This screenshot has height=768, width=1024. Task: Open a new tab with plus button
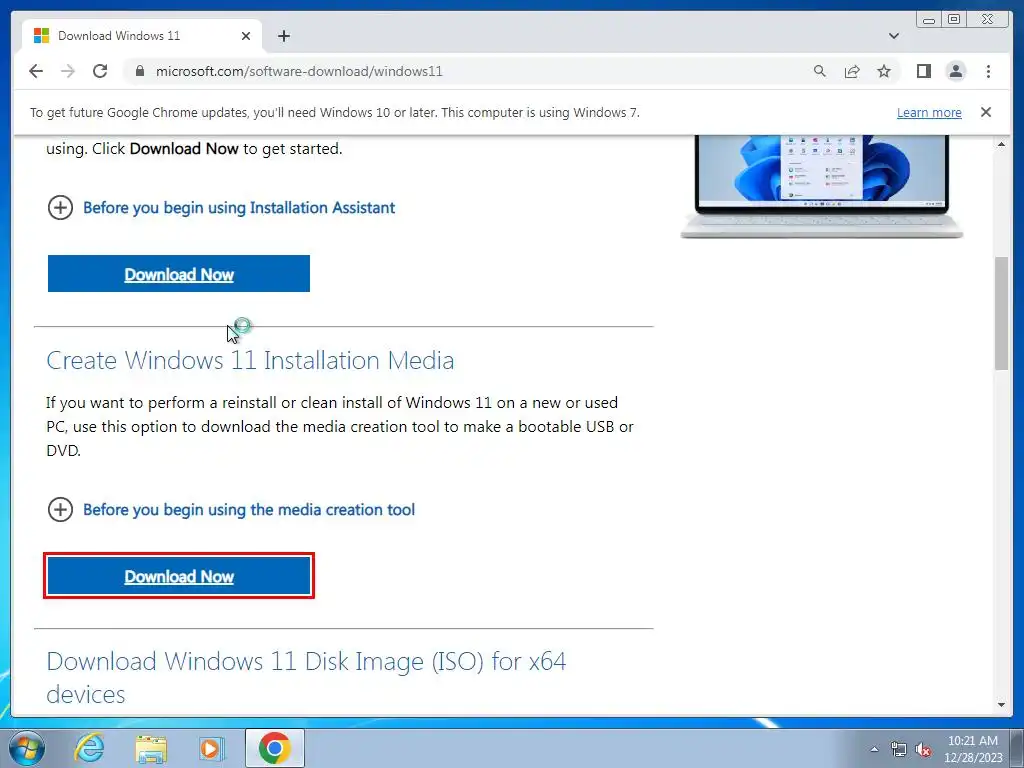(x=283, y=36)
